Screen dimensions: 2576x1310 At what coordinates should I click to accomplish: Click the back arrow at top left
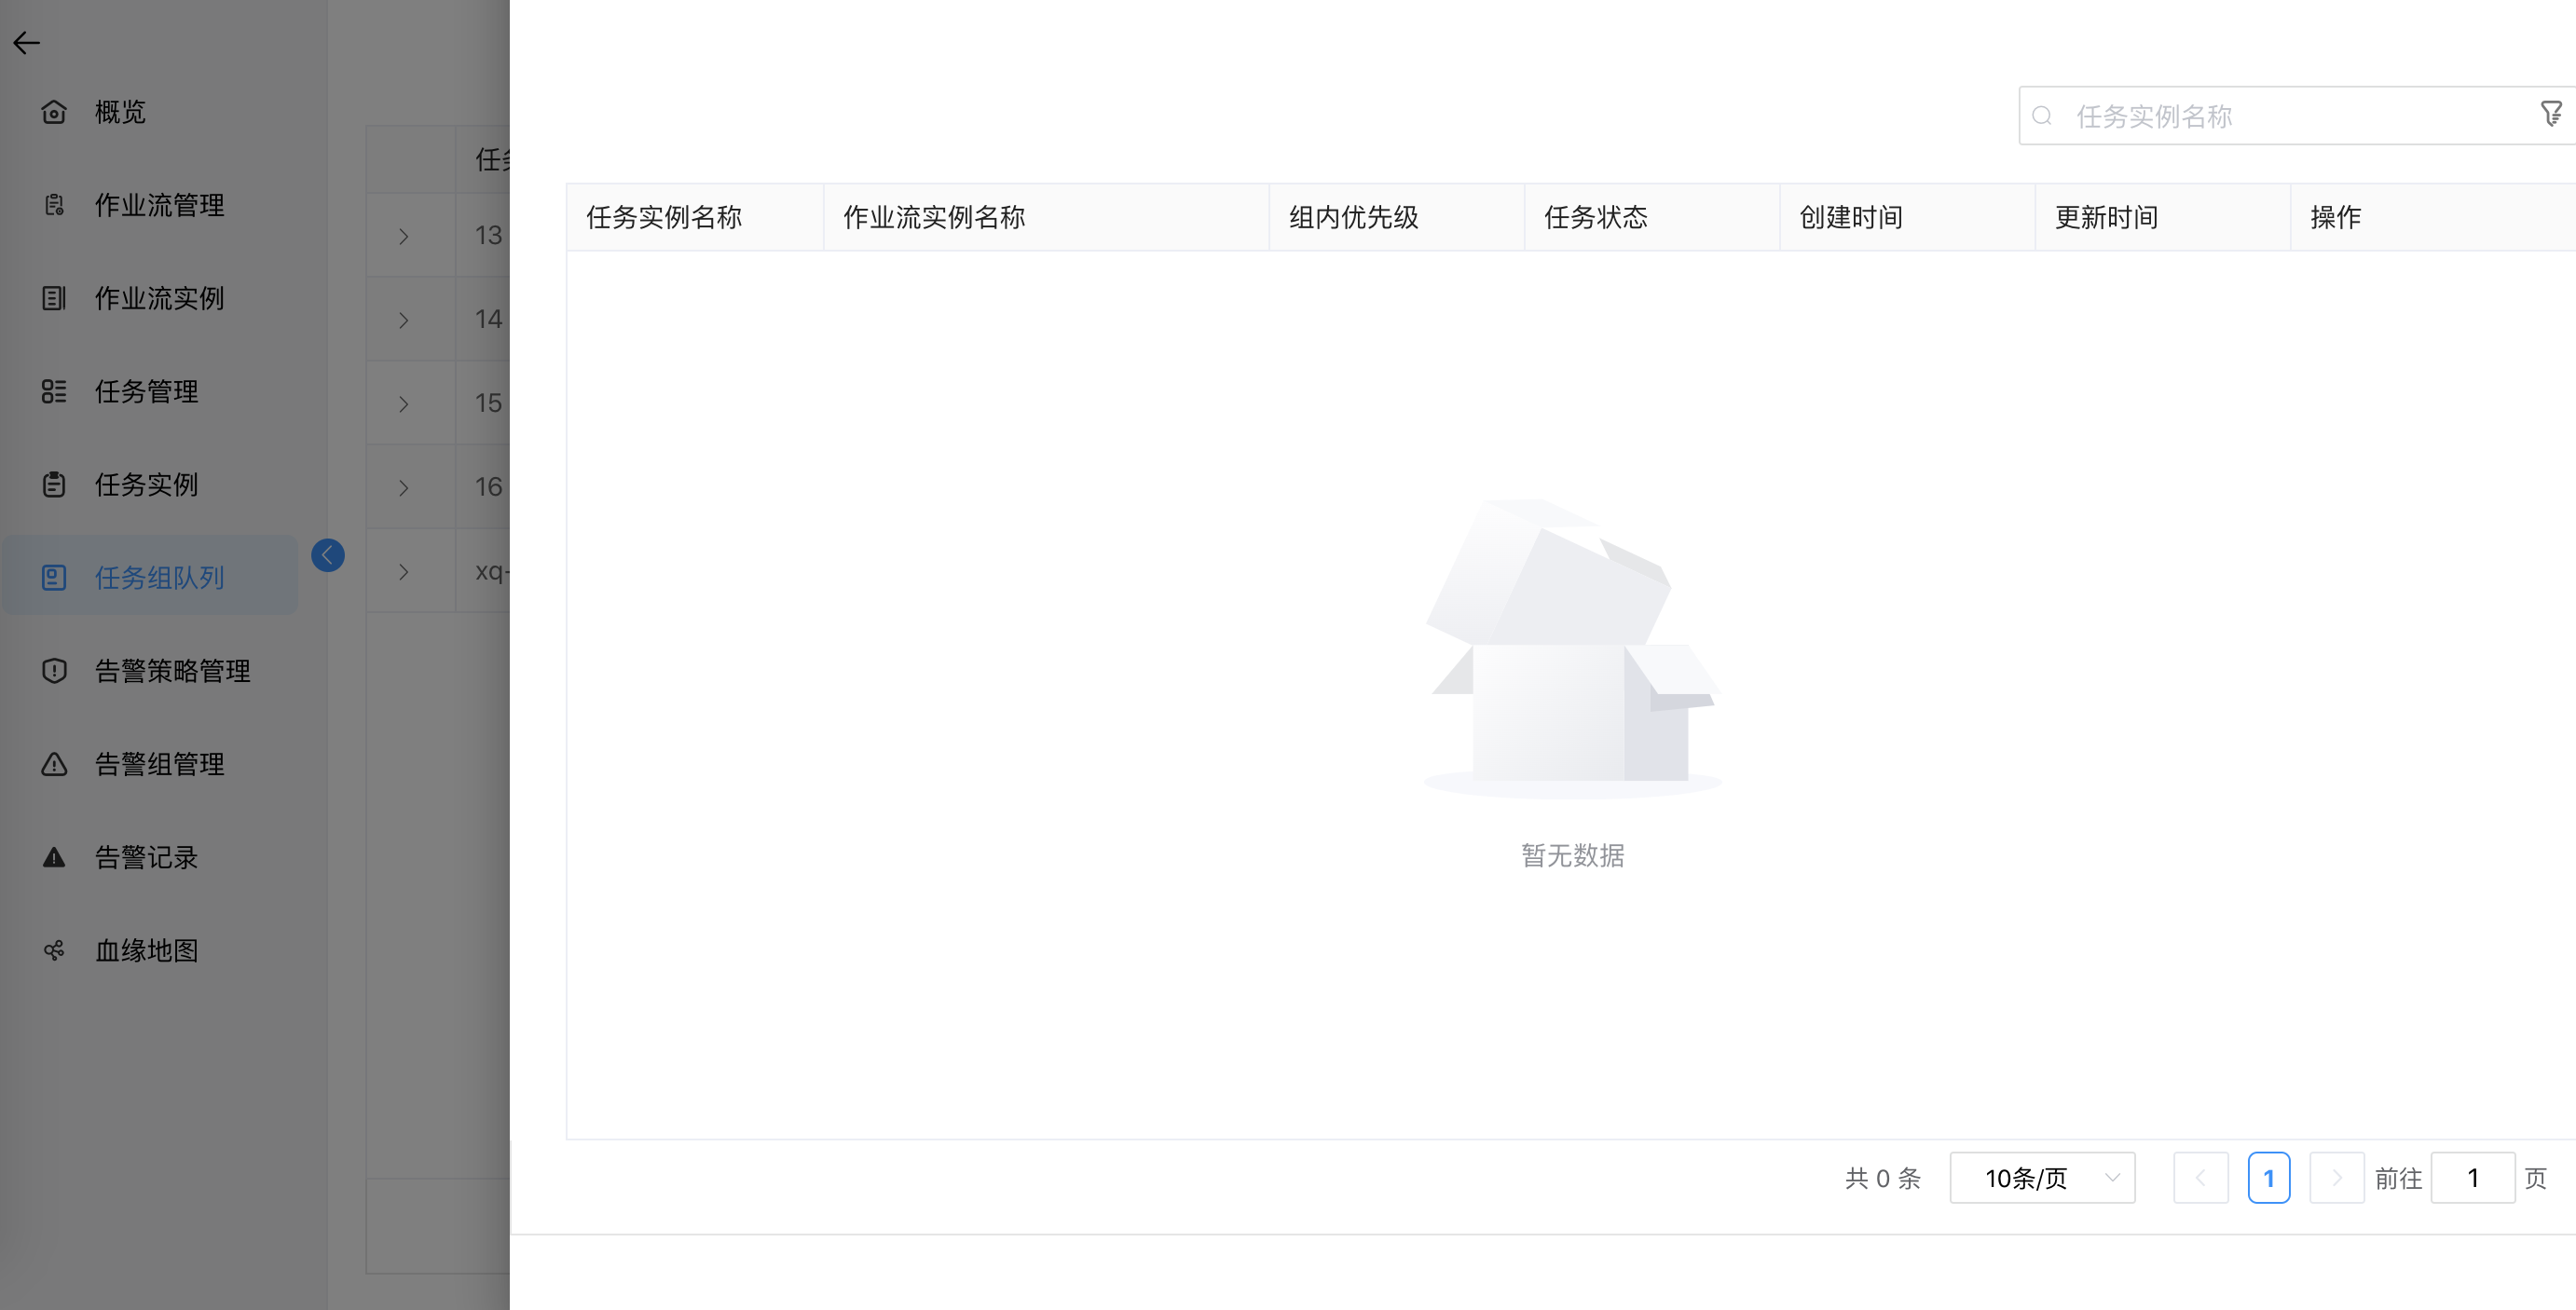pos(27,42)
